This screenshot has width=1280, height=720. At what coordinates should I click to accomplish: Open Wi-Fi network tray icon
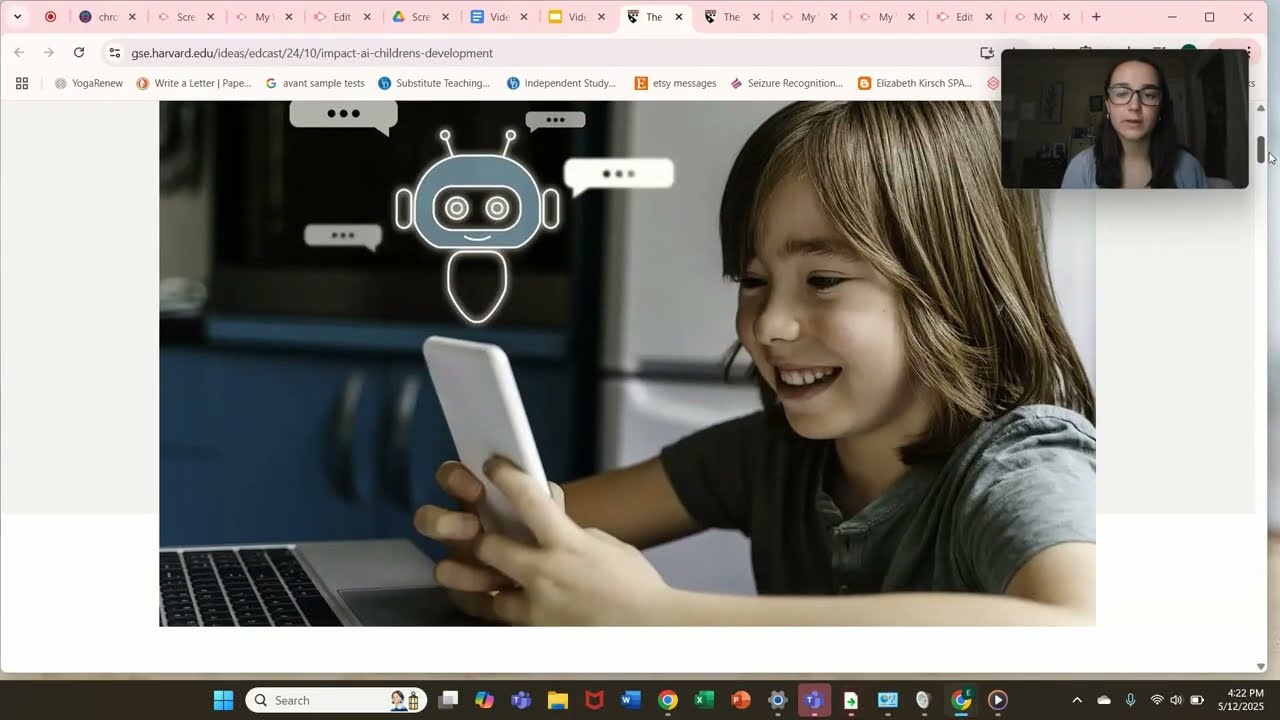1157,700
